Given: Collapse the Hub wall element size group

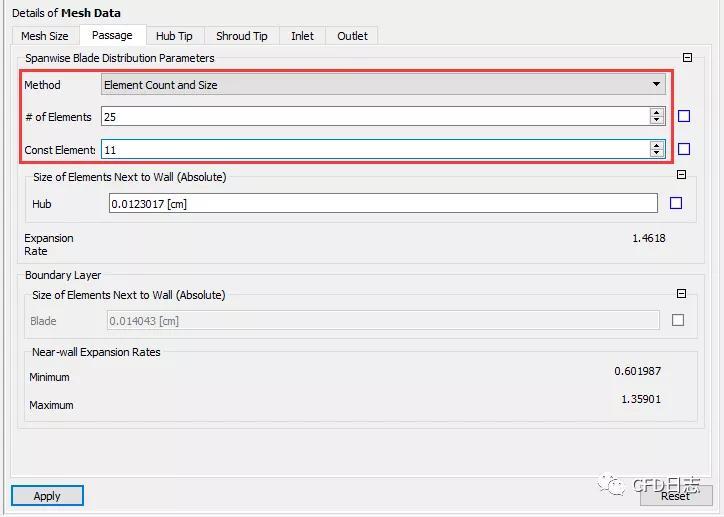Looking at the screenshot, I should (682, 174).
